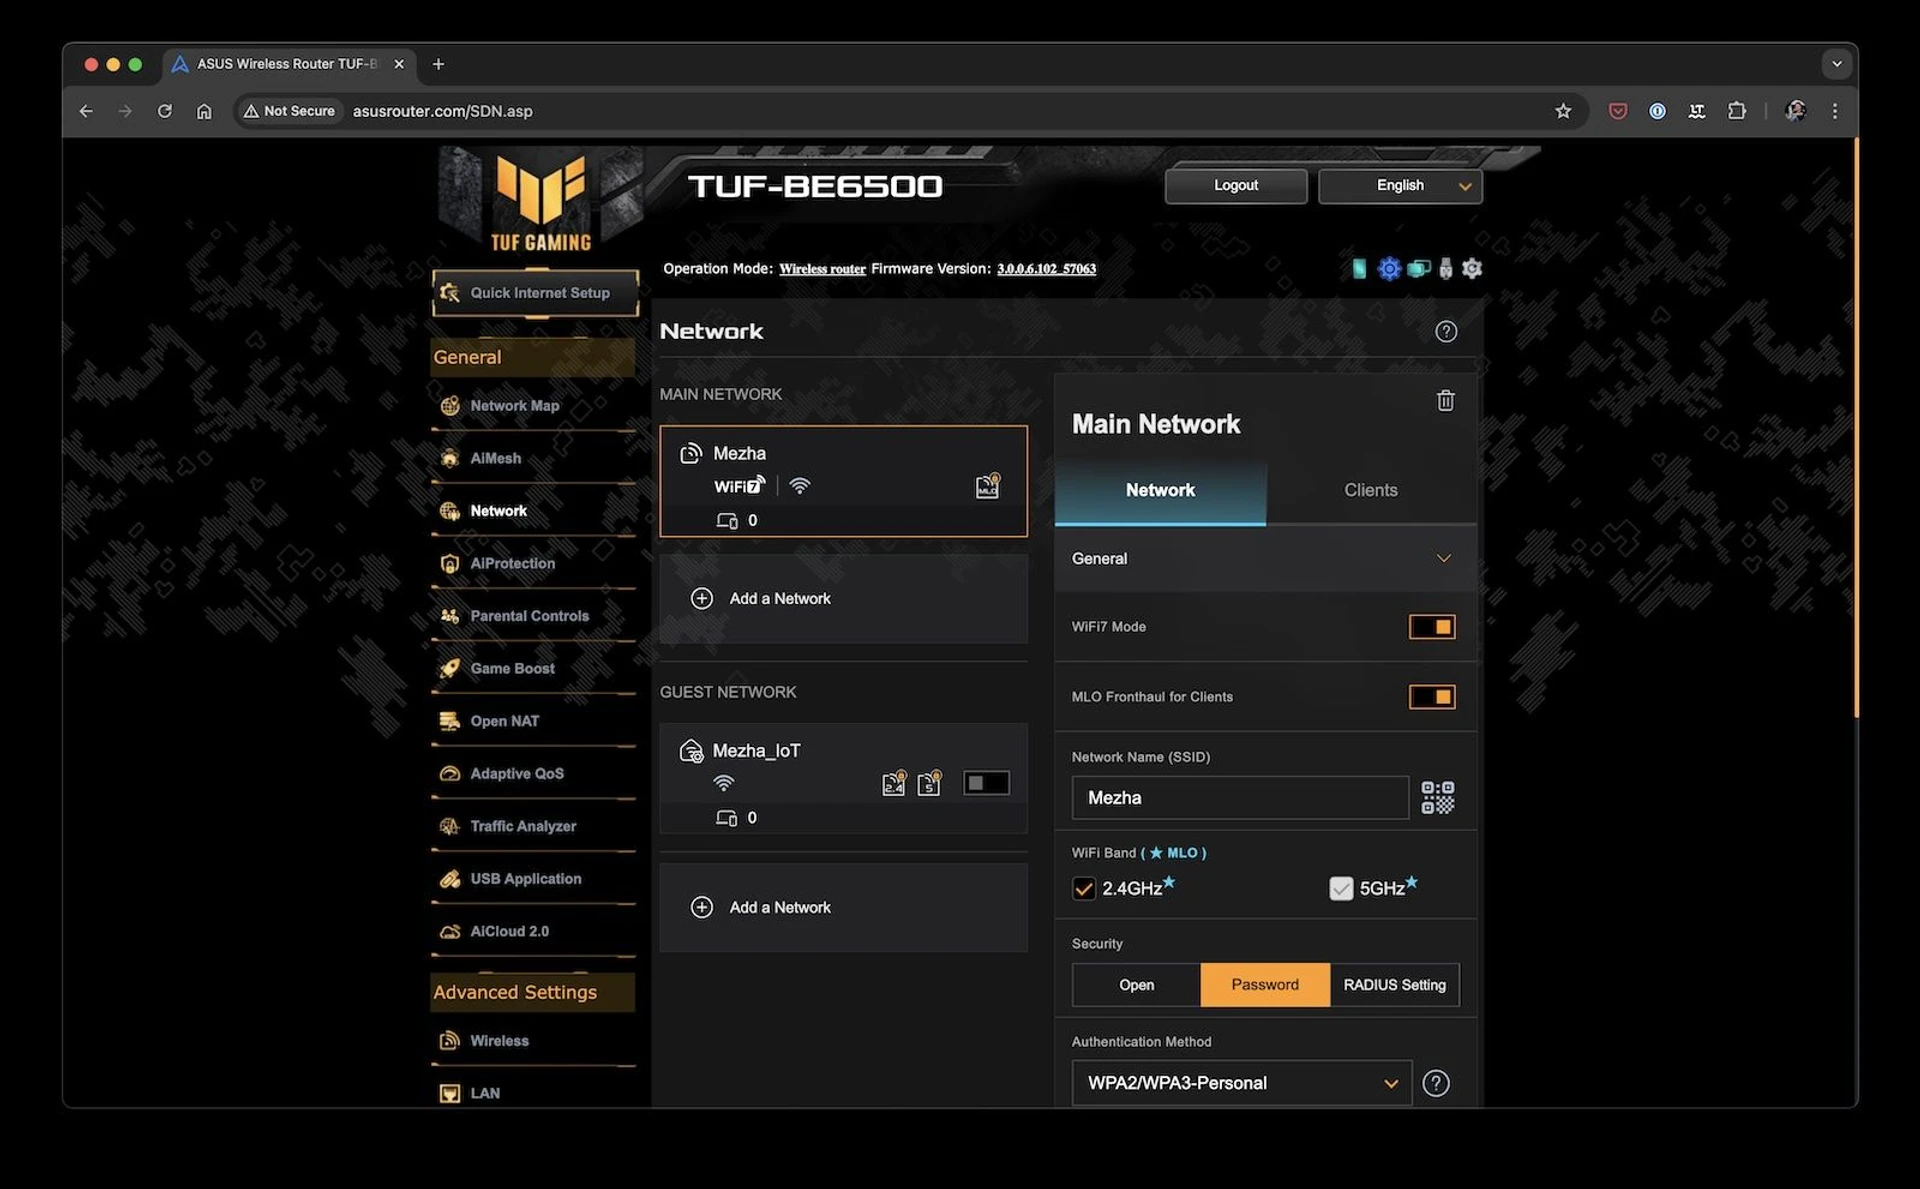This screenshot has height=1189, width=1920.
Task: Open the English language dropdown
Action: [1400, 185]
